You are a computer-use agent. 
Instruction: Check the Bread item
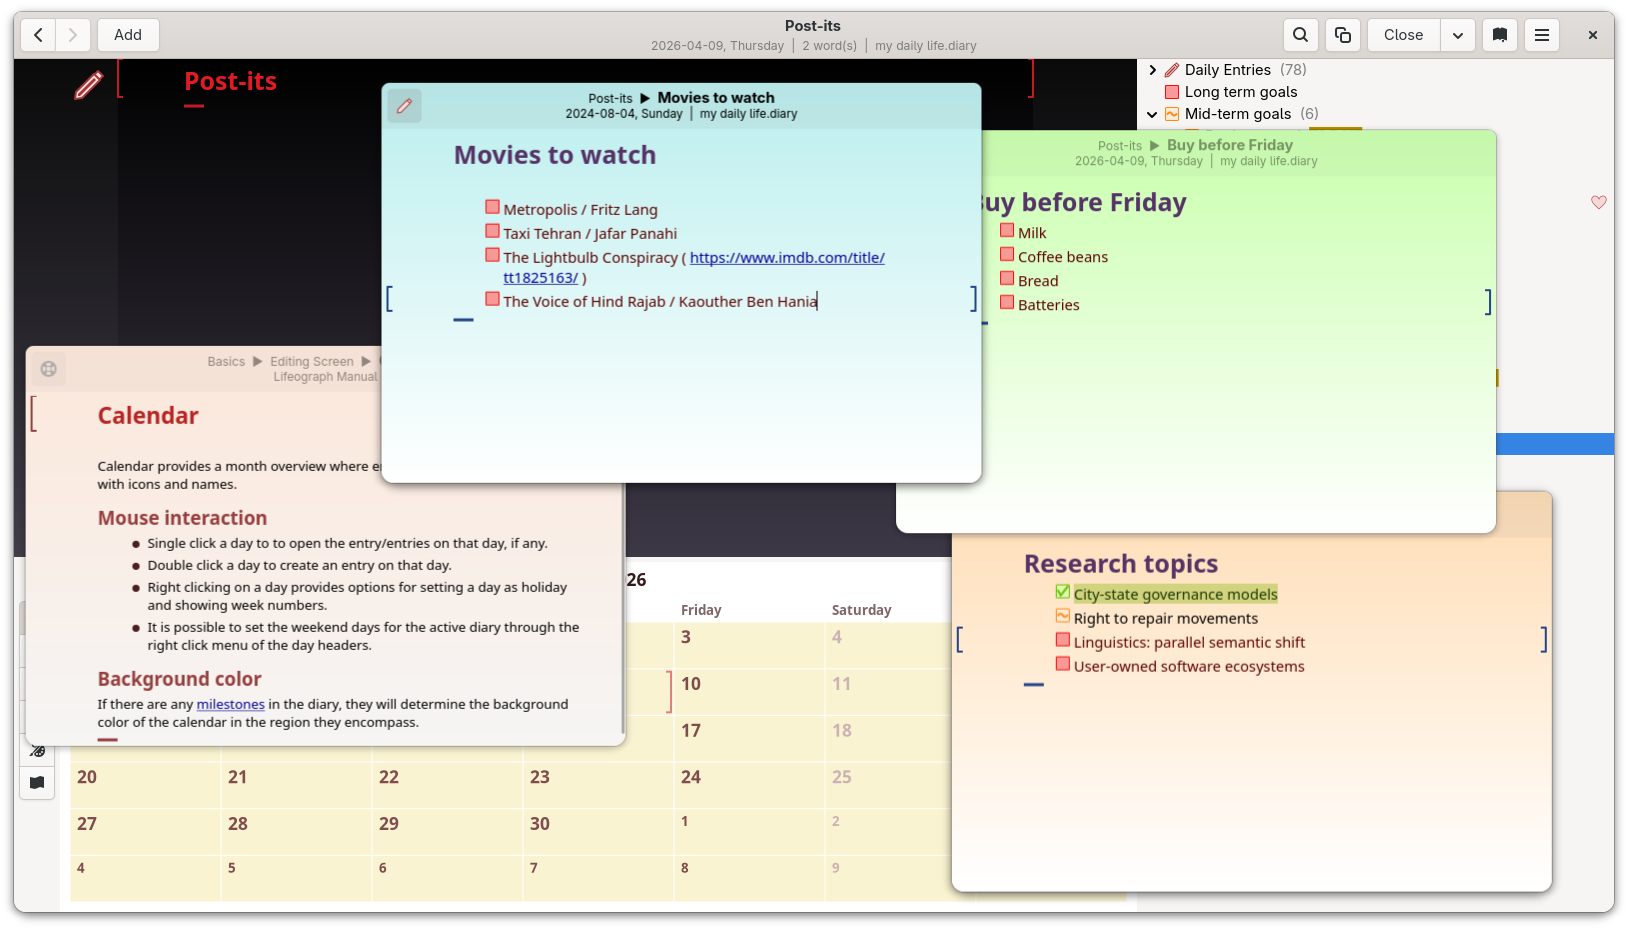(x=1007, y=278)
